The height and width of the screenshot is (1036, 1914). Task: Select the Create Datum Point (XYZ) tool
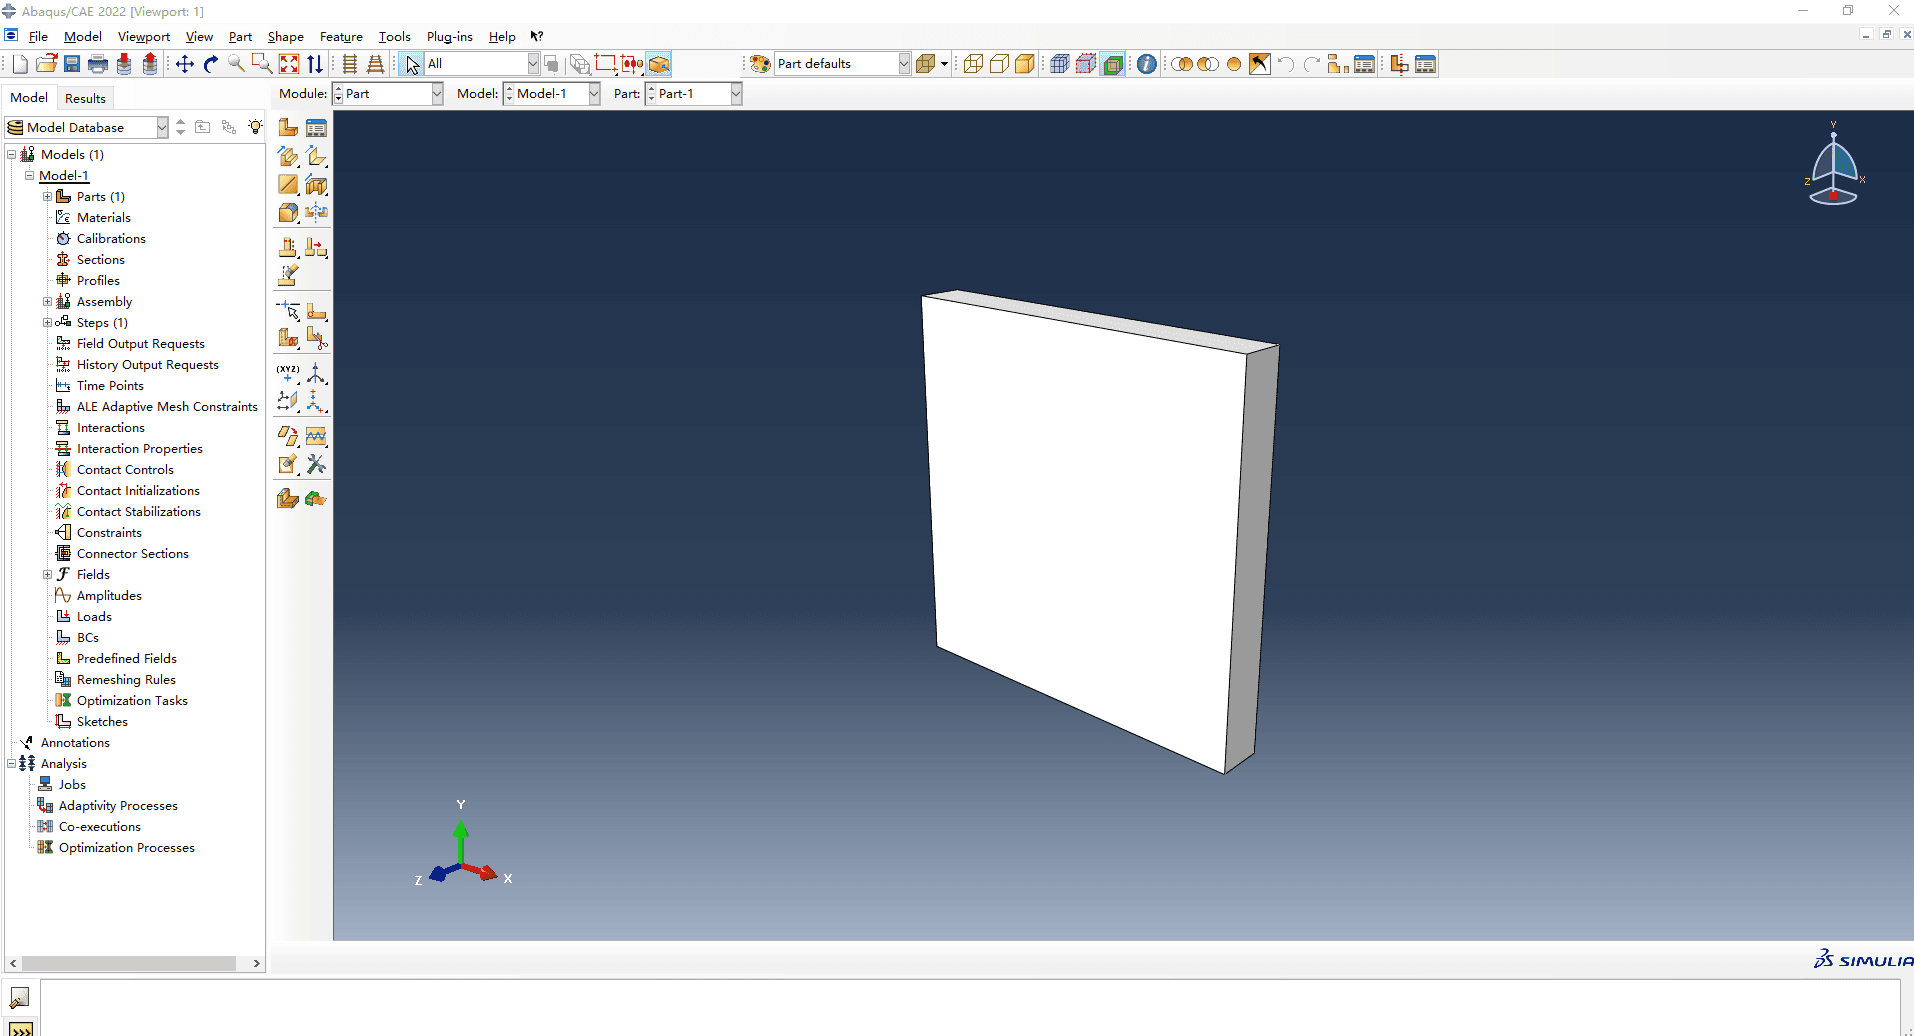pos(288,374)
